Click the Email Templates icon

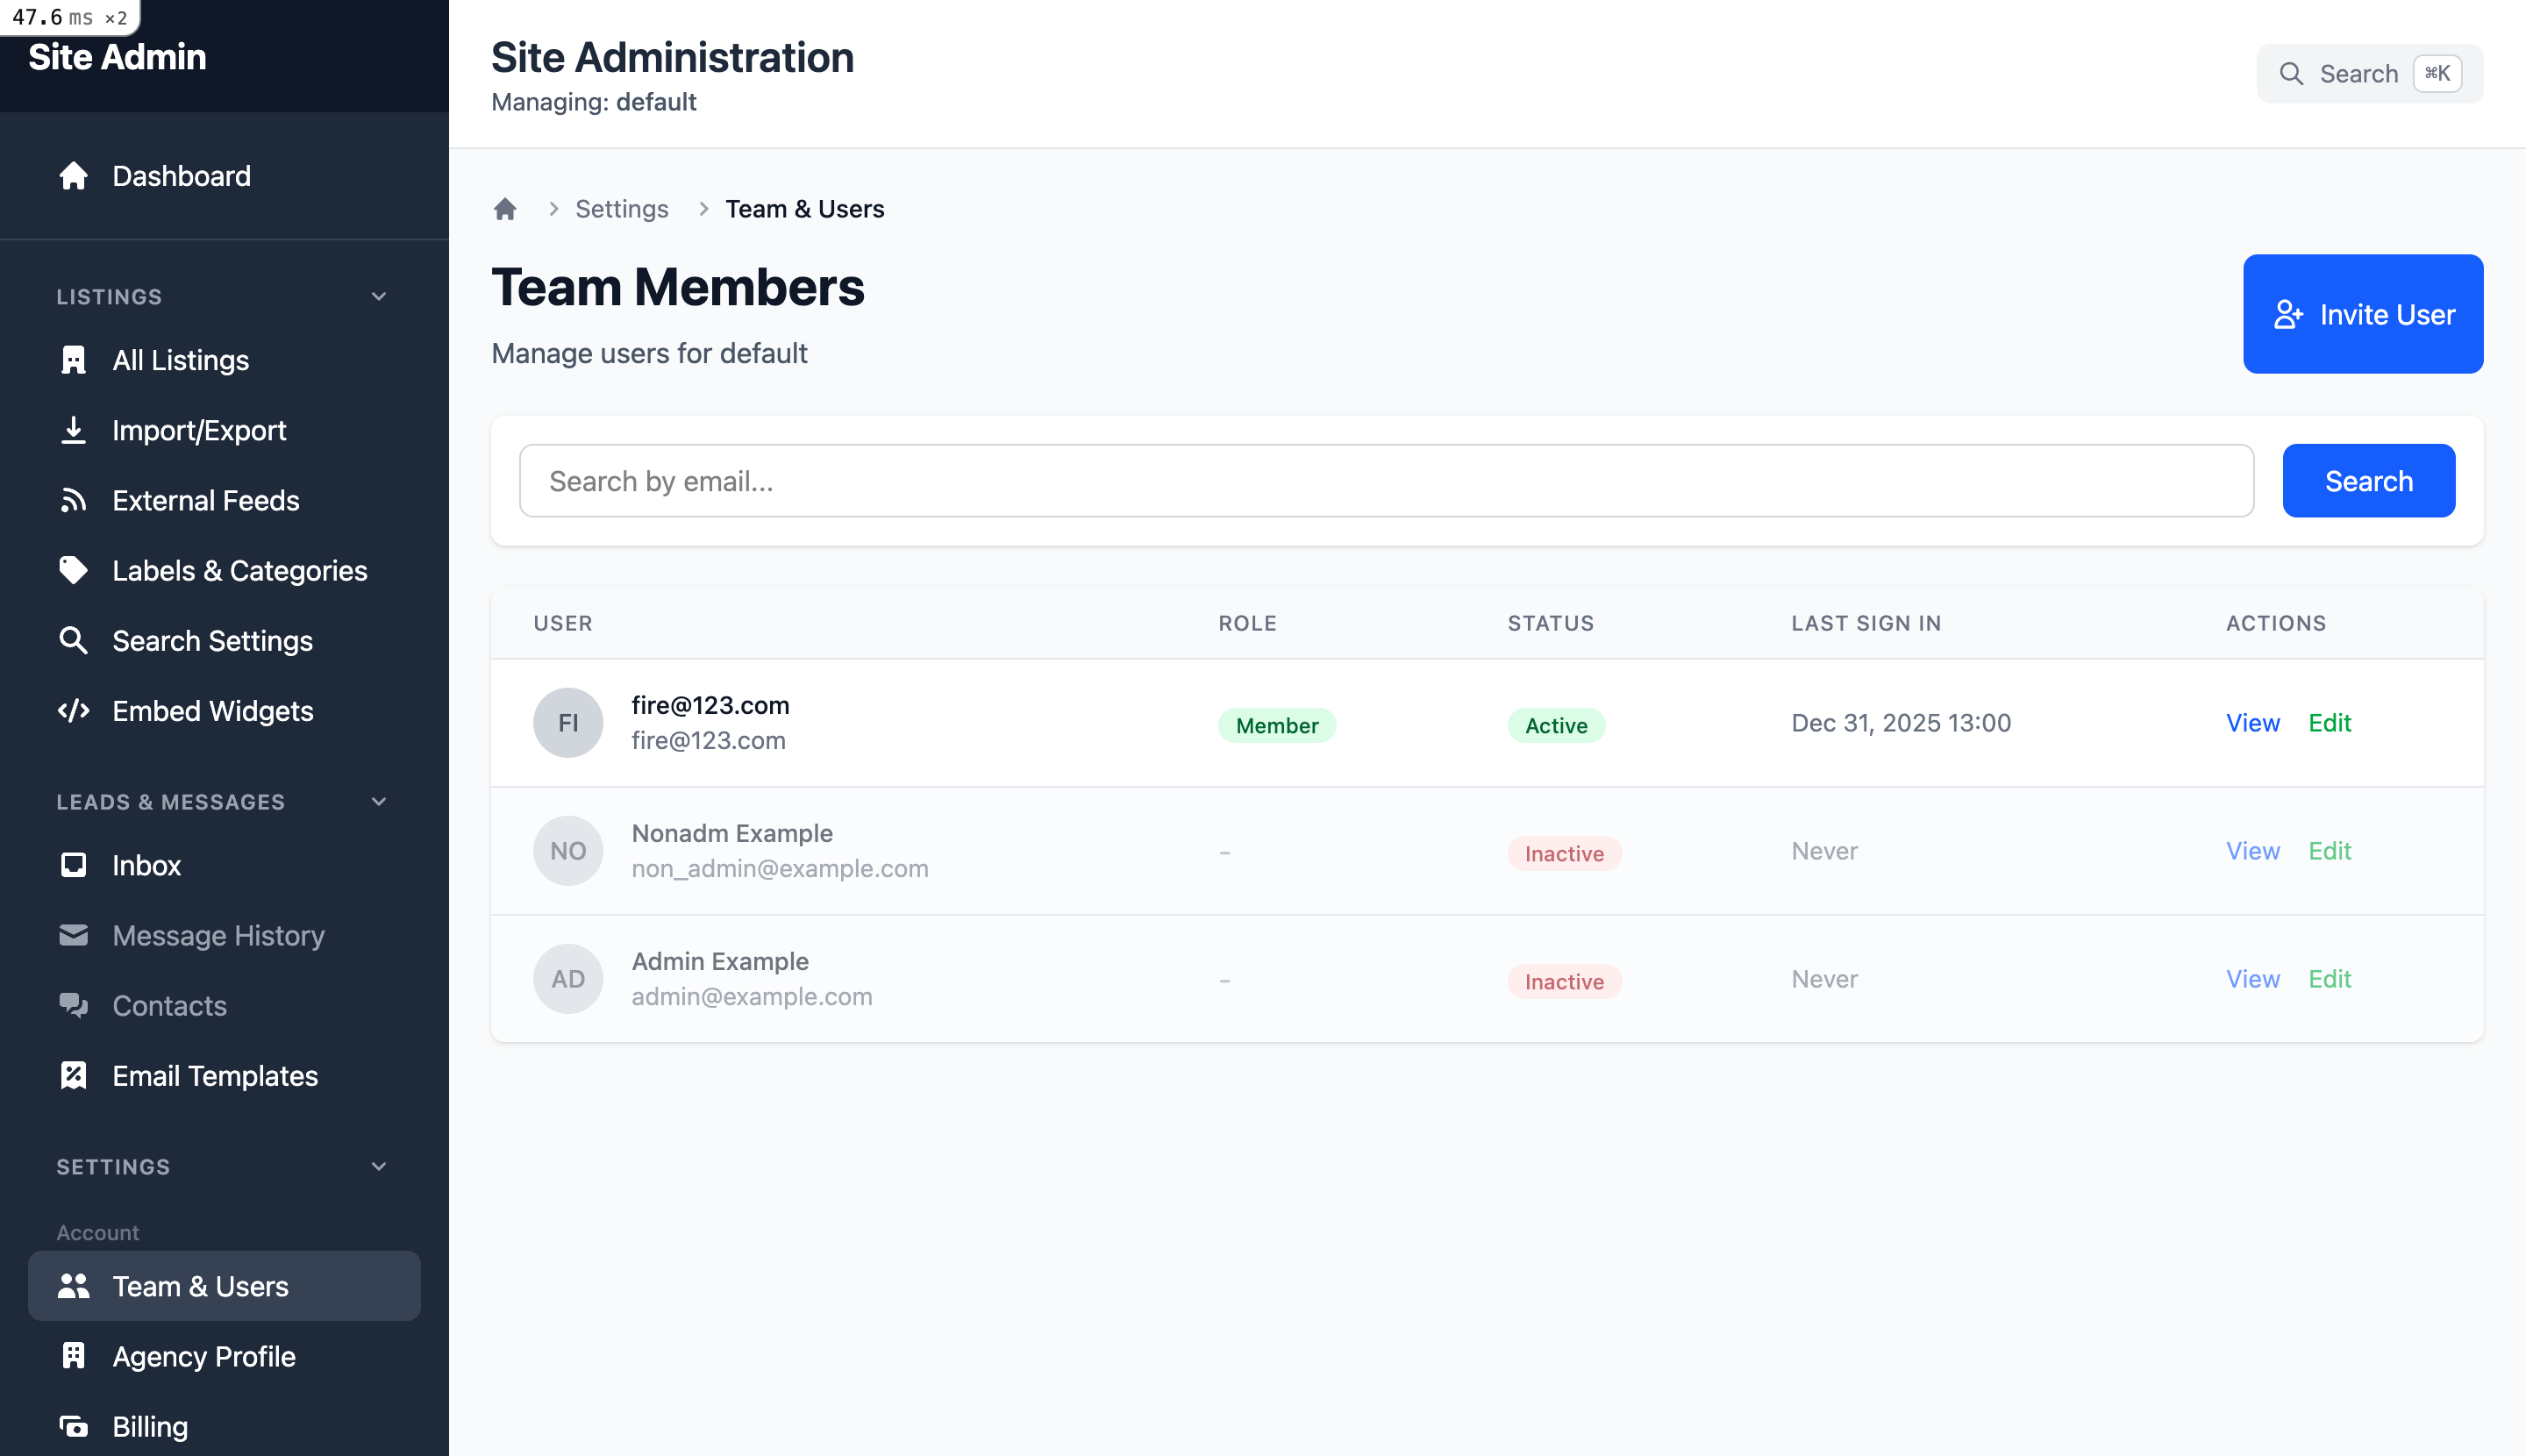coord(74,1075)
